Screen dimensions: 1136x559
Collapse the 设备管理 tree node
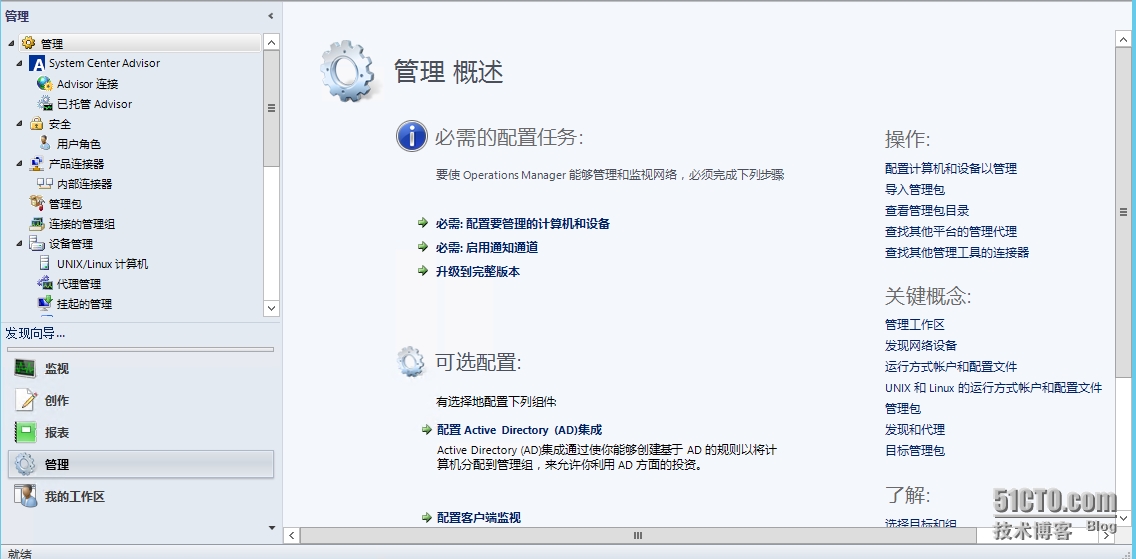[x=20, y=244]
